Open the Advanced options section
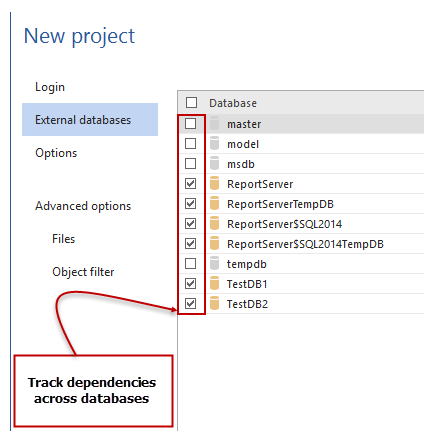The image size is (439, 441). click(x=83, y=206)
